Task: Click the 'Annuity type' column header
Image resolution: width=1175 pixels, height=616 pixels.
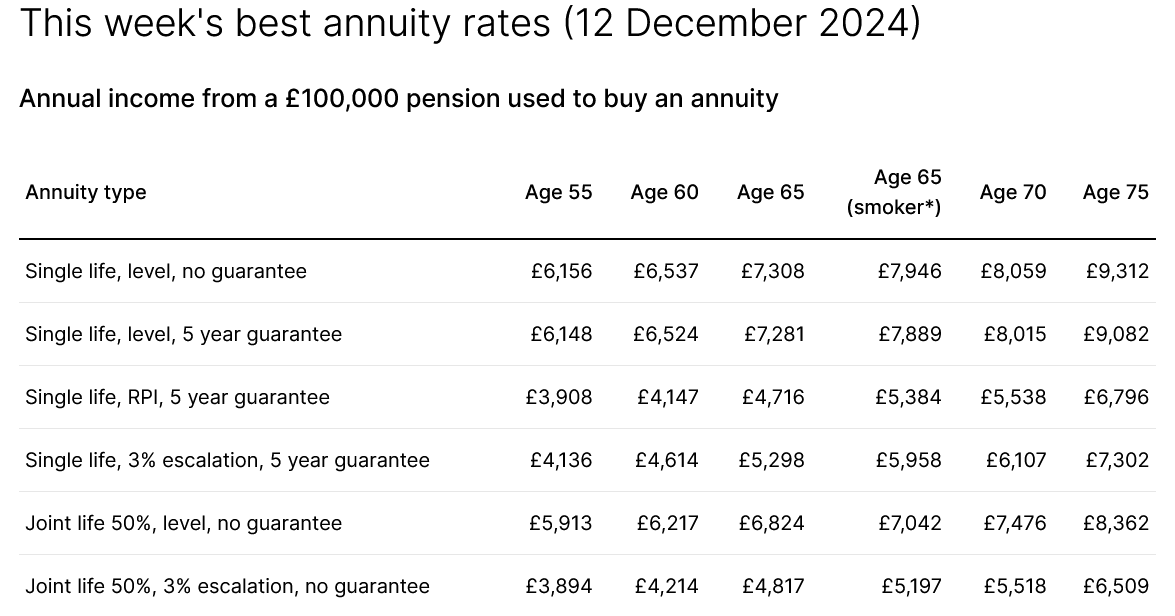Action: 86,192
